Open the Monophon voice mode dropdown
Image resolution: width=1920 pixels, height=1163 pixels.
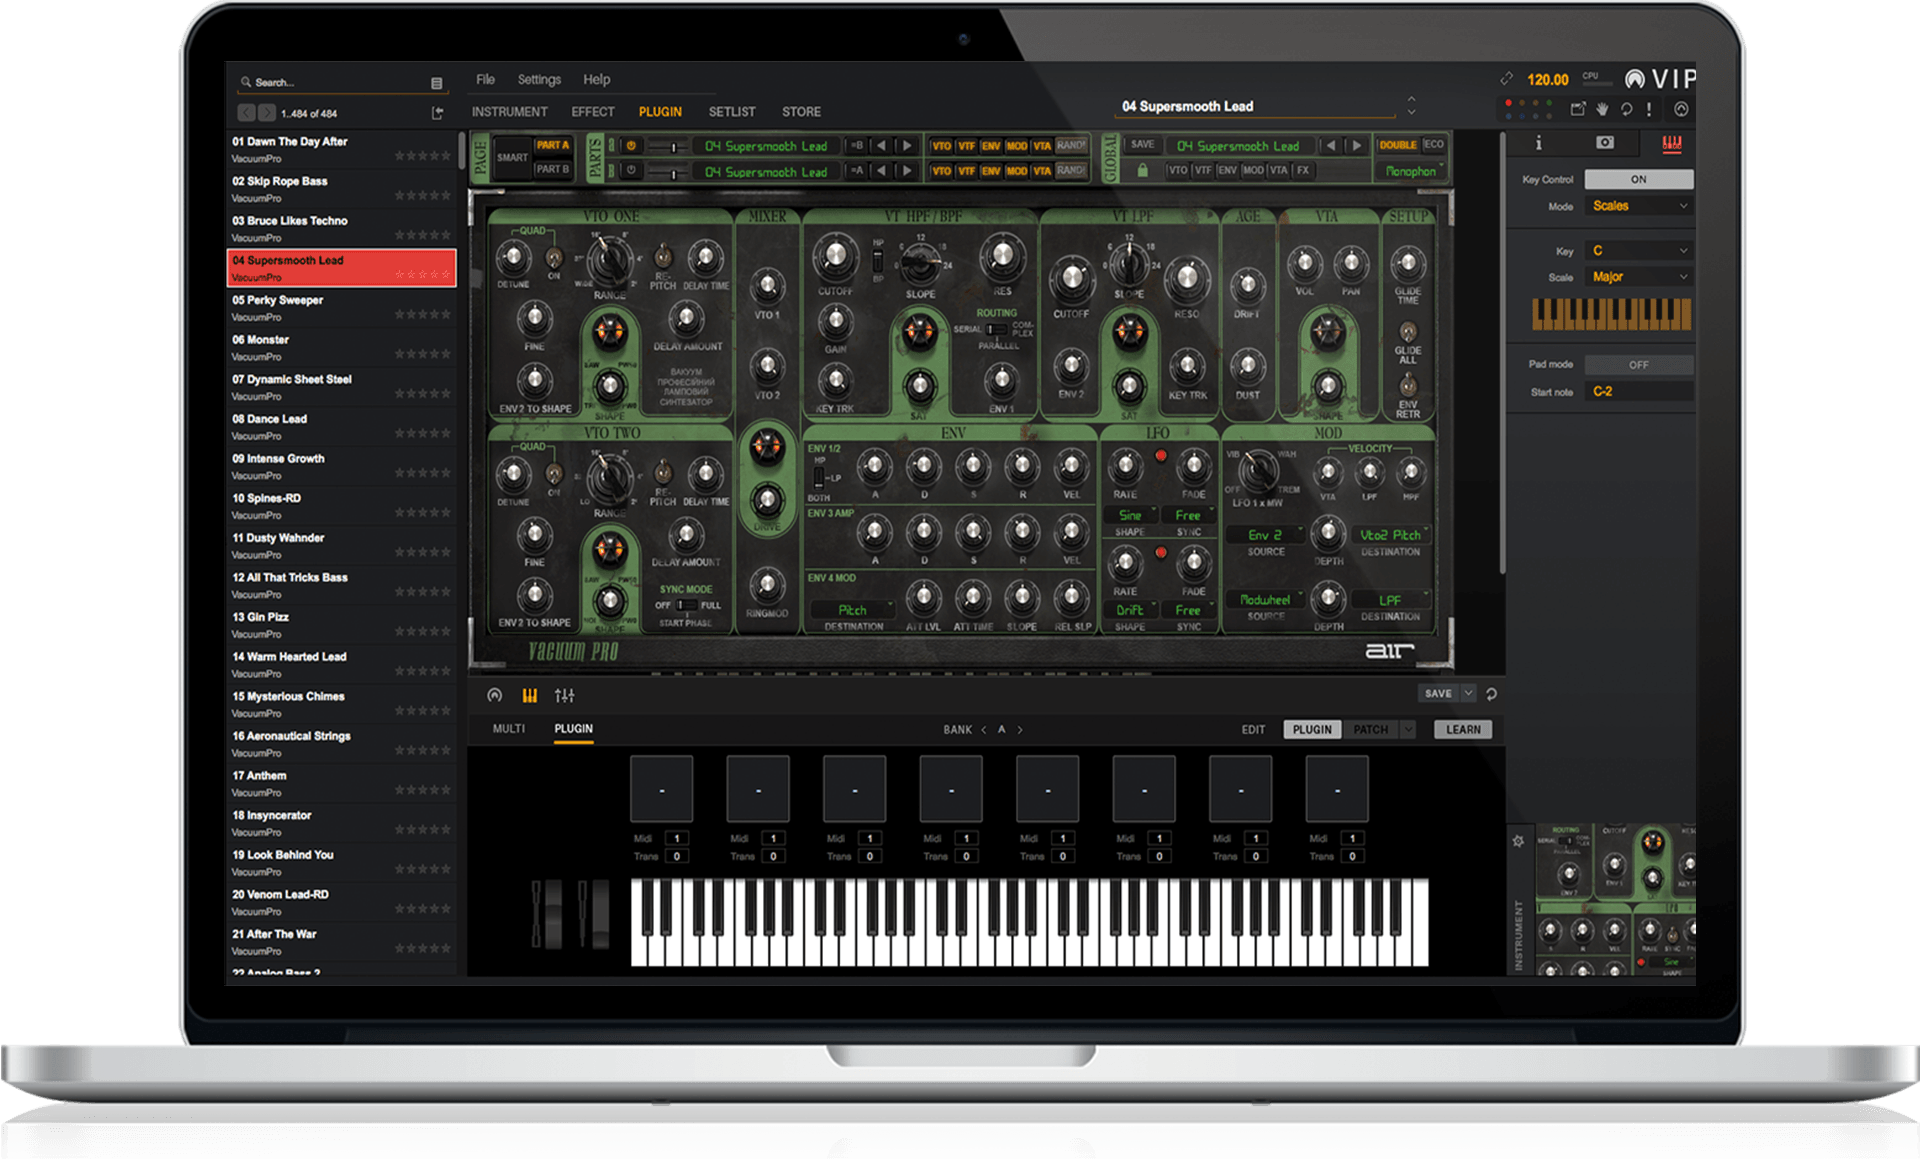[x=1410, y=171]
